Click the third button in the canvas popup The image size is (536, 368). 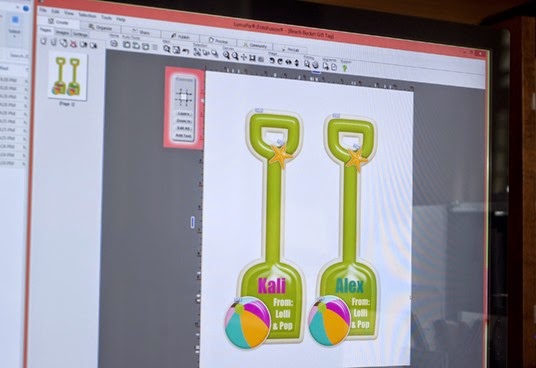(185, 128)
